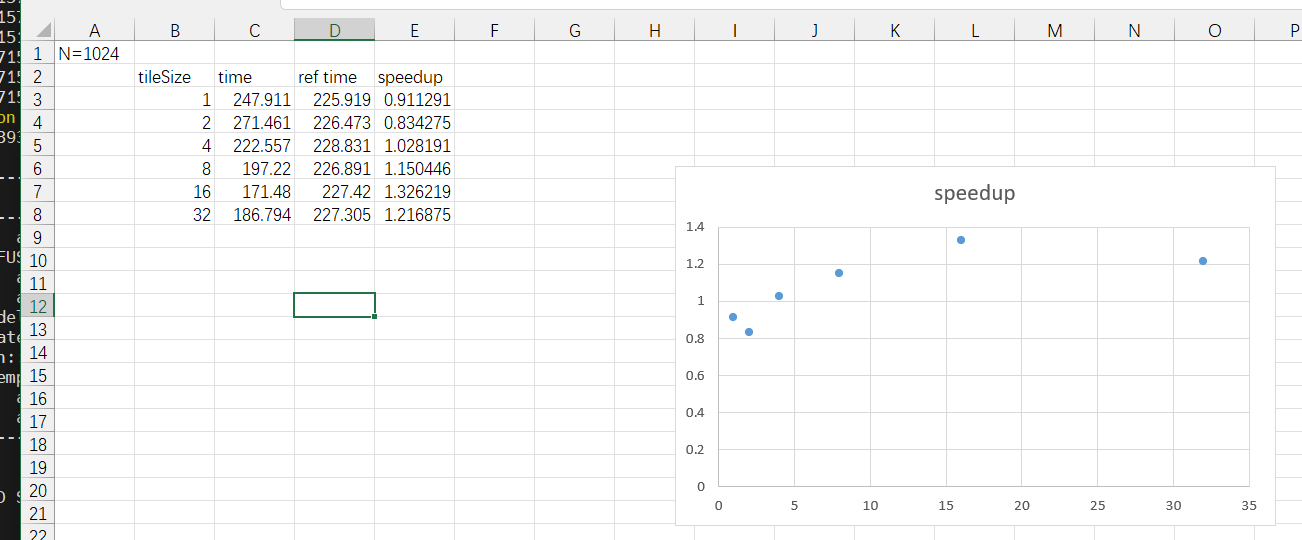The height and width of the screenshot is (540, 1302).
Task: Click the highest chart data point at 16
Action: (x=961, y=240)
